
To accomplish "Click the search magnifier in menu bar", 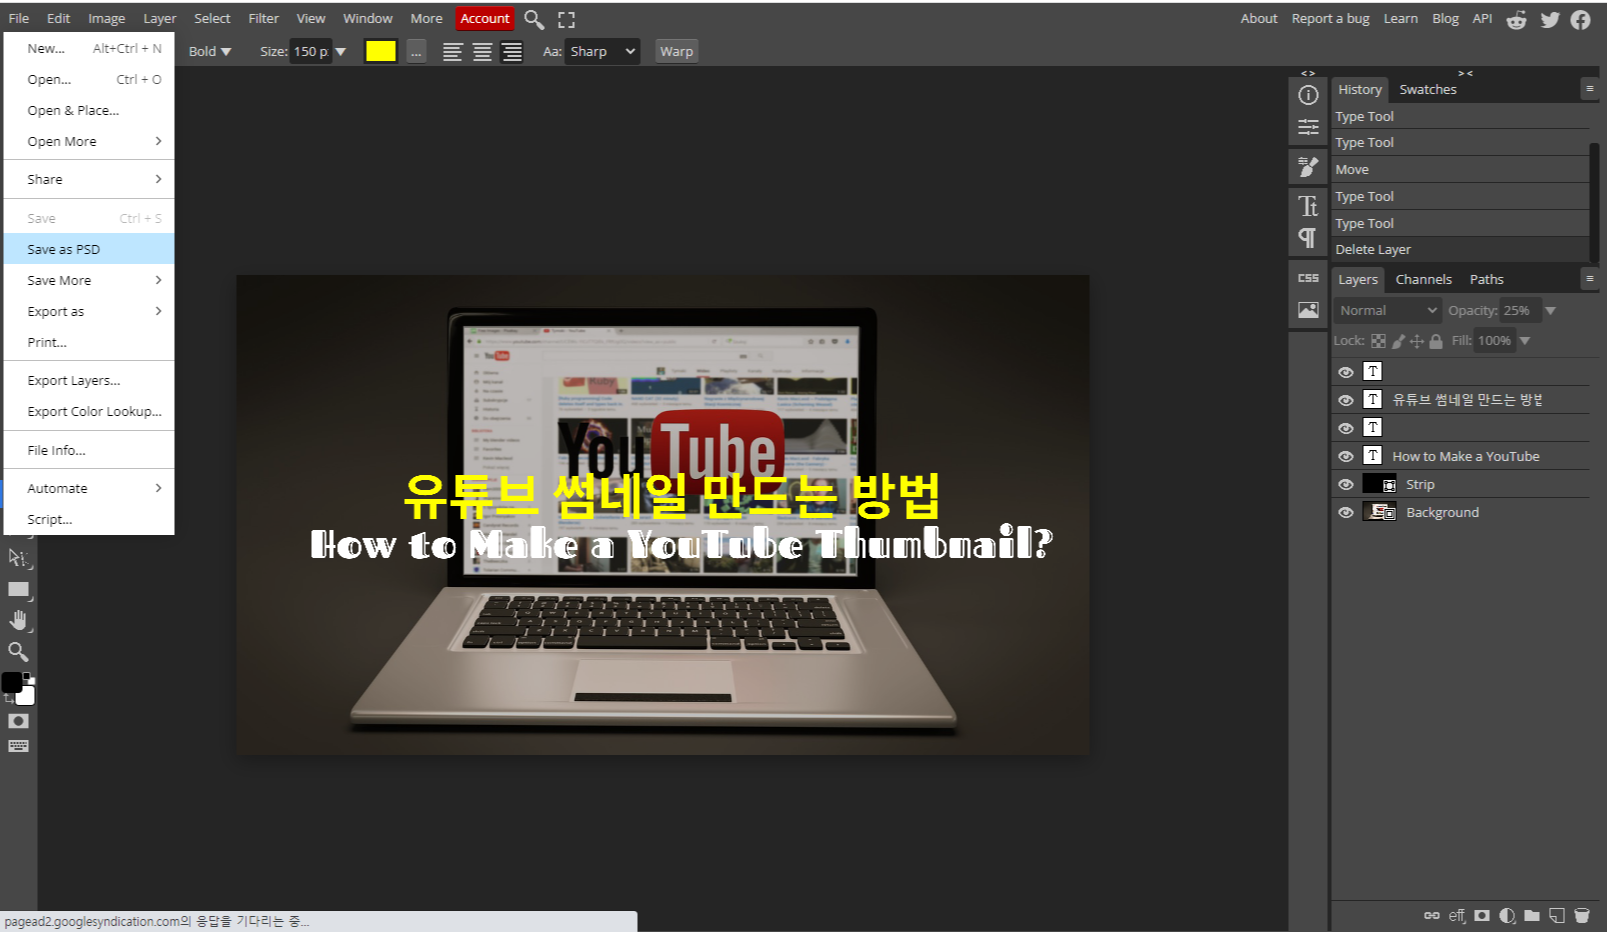I will pos(534,19).
